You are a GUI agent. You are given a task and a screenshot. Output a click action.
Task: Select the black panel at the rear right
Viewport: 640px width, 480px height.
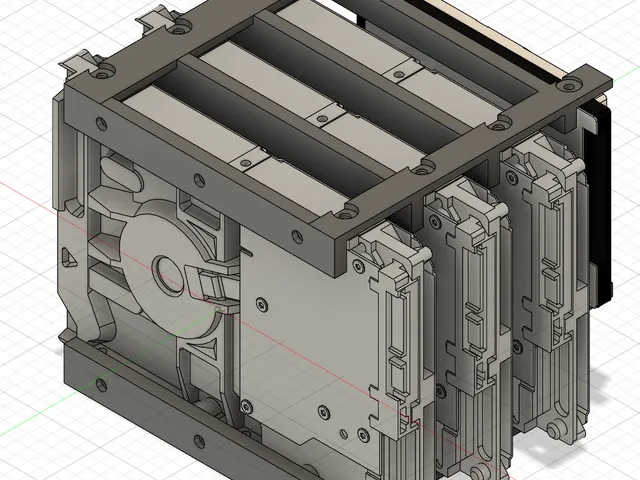tap(598, 204)
